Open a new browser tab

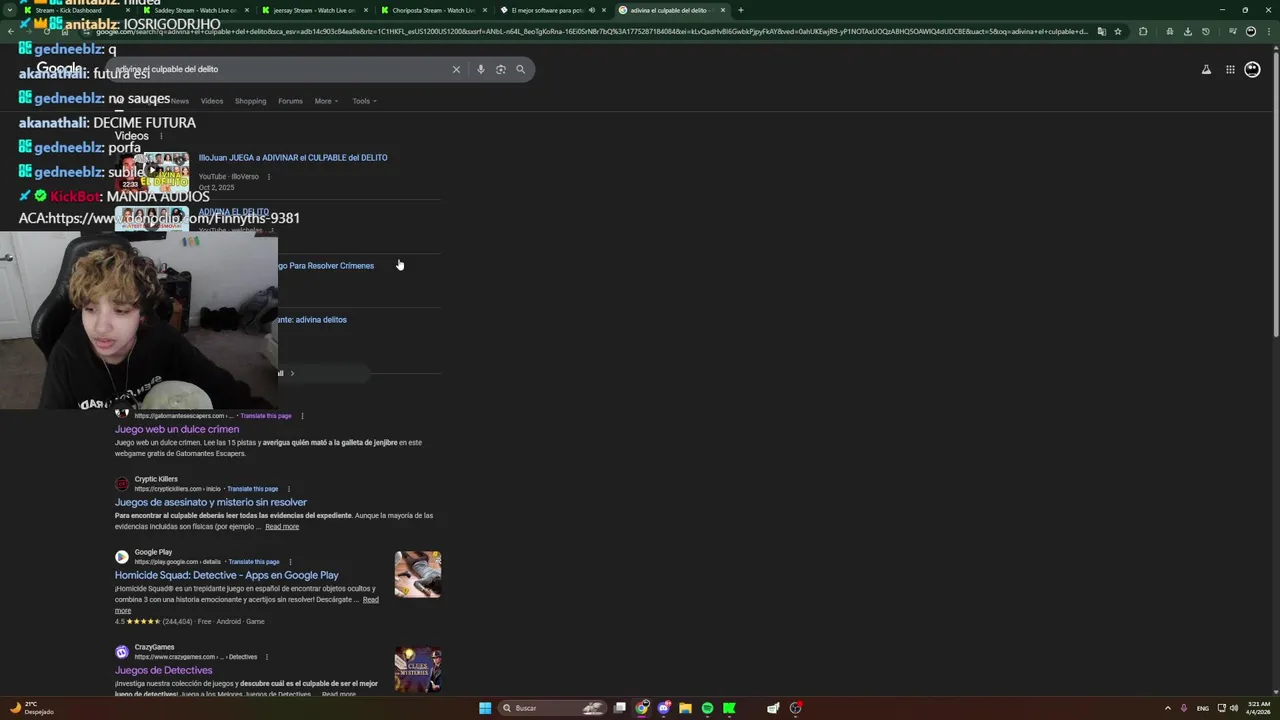pyautogui.click(x=740, y=10)
